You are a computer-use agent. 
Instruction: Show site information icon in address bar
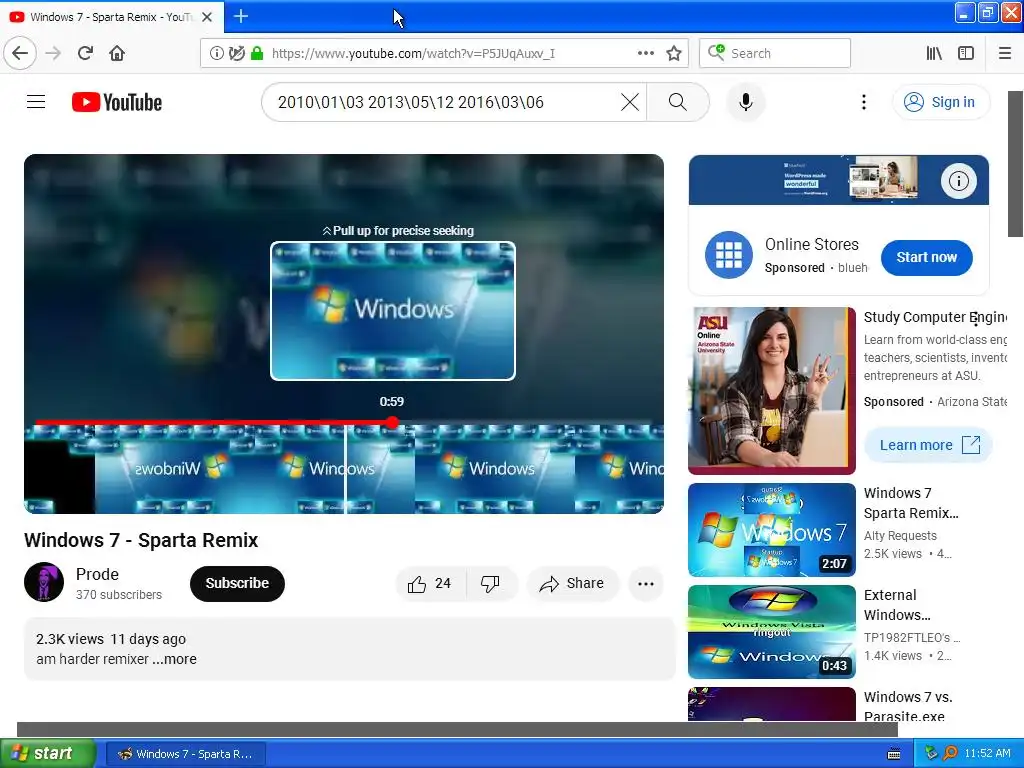[x=216, y=53]
